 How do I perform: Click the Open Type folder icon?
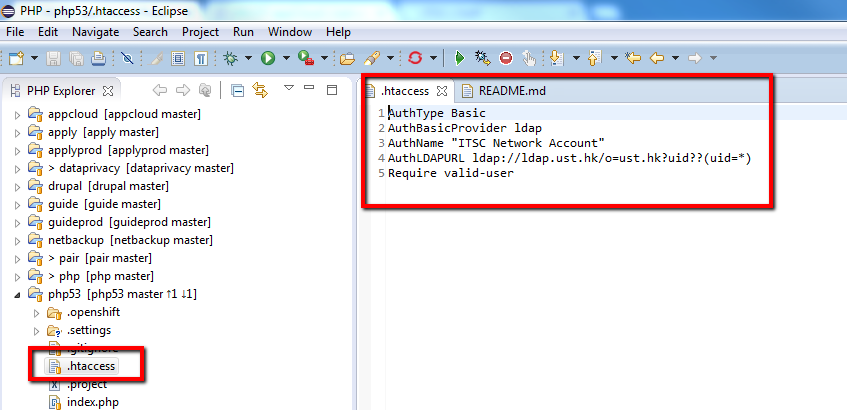tap(347, 58)
